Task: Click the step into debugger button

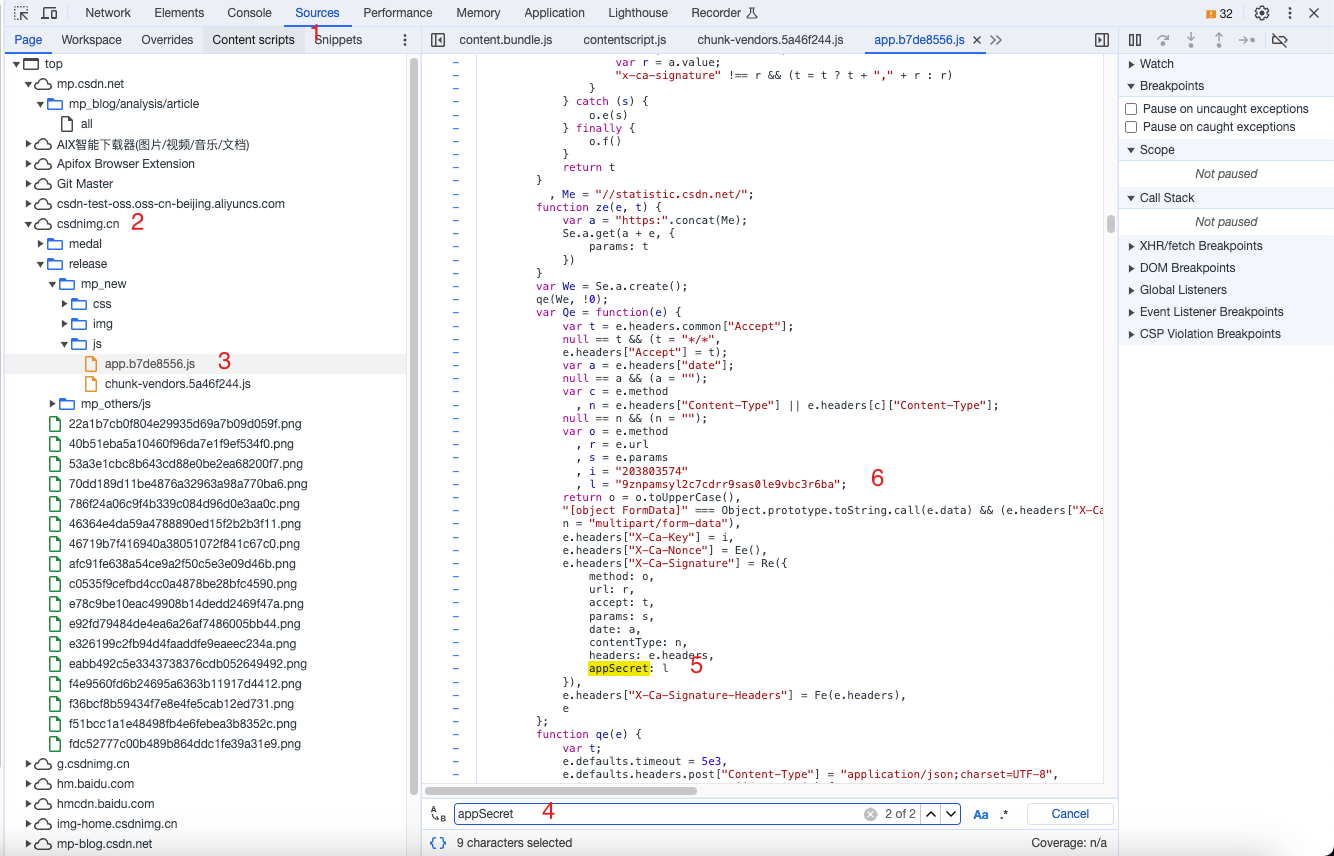Action: pos(1191,40)
